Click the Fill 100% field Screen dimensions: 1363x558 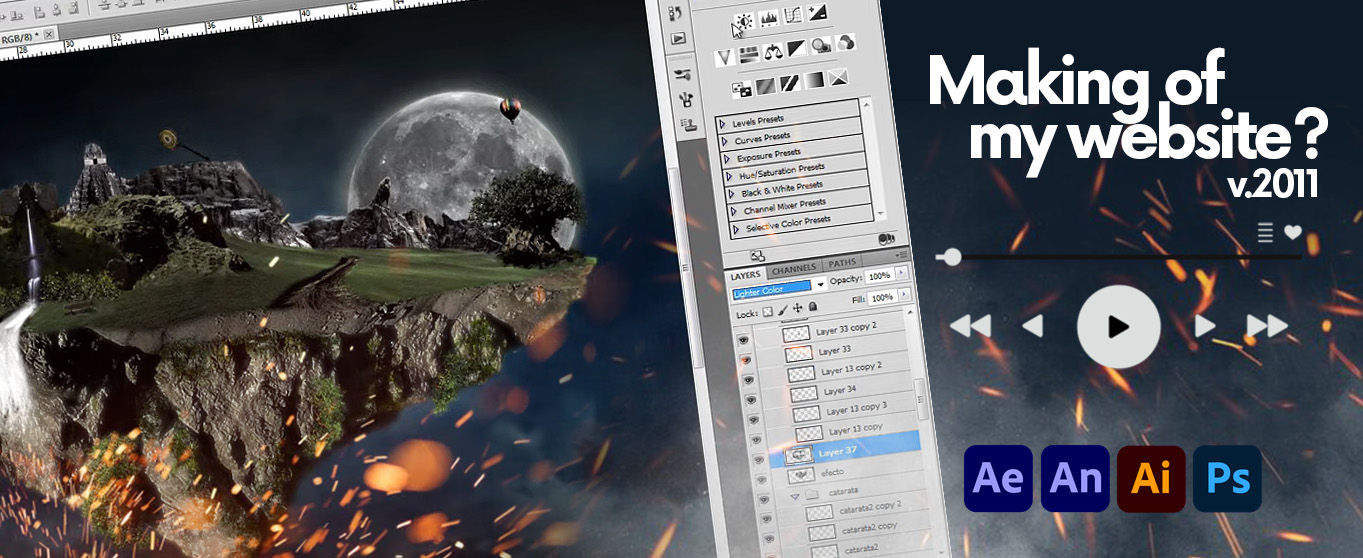[x=881, y=298]
